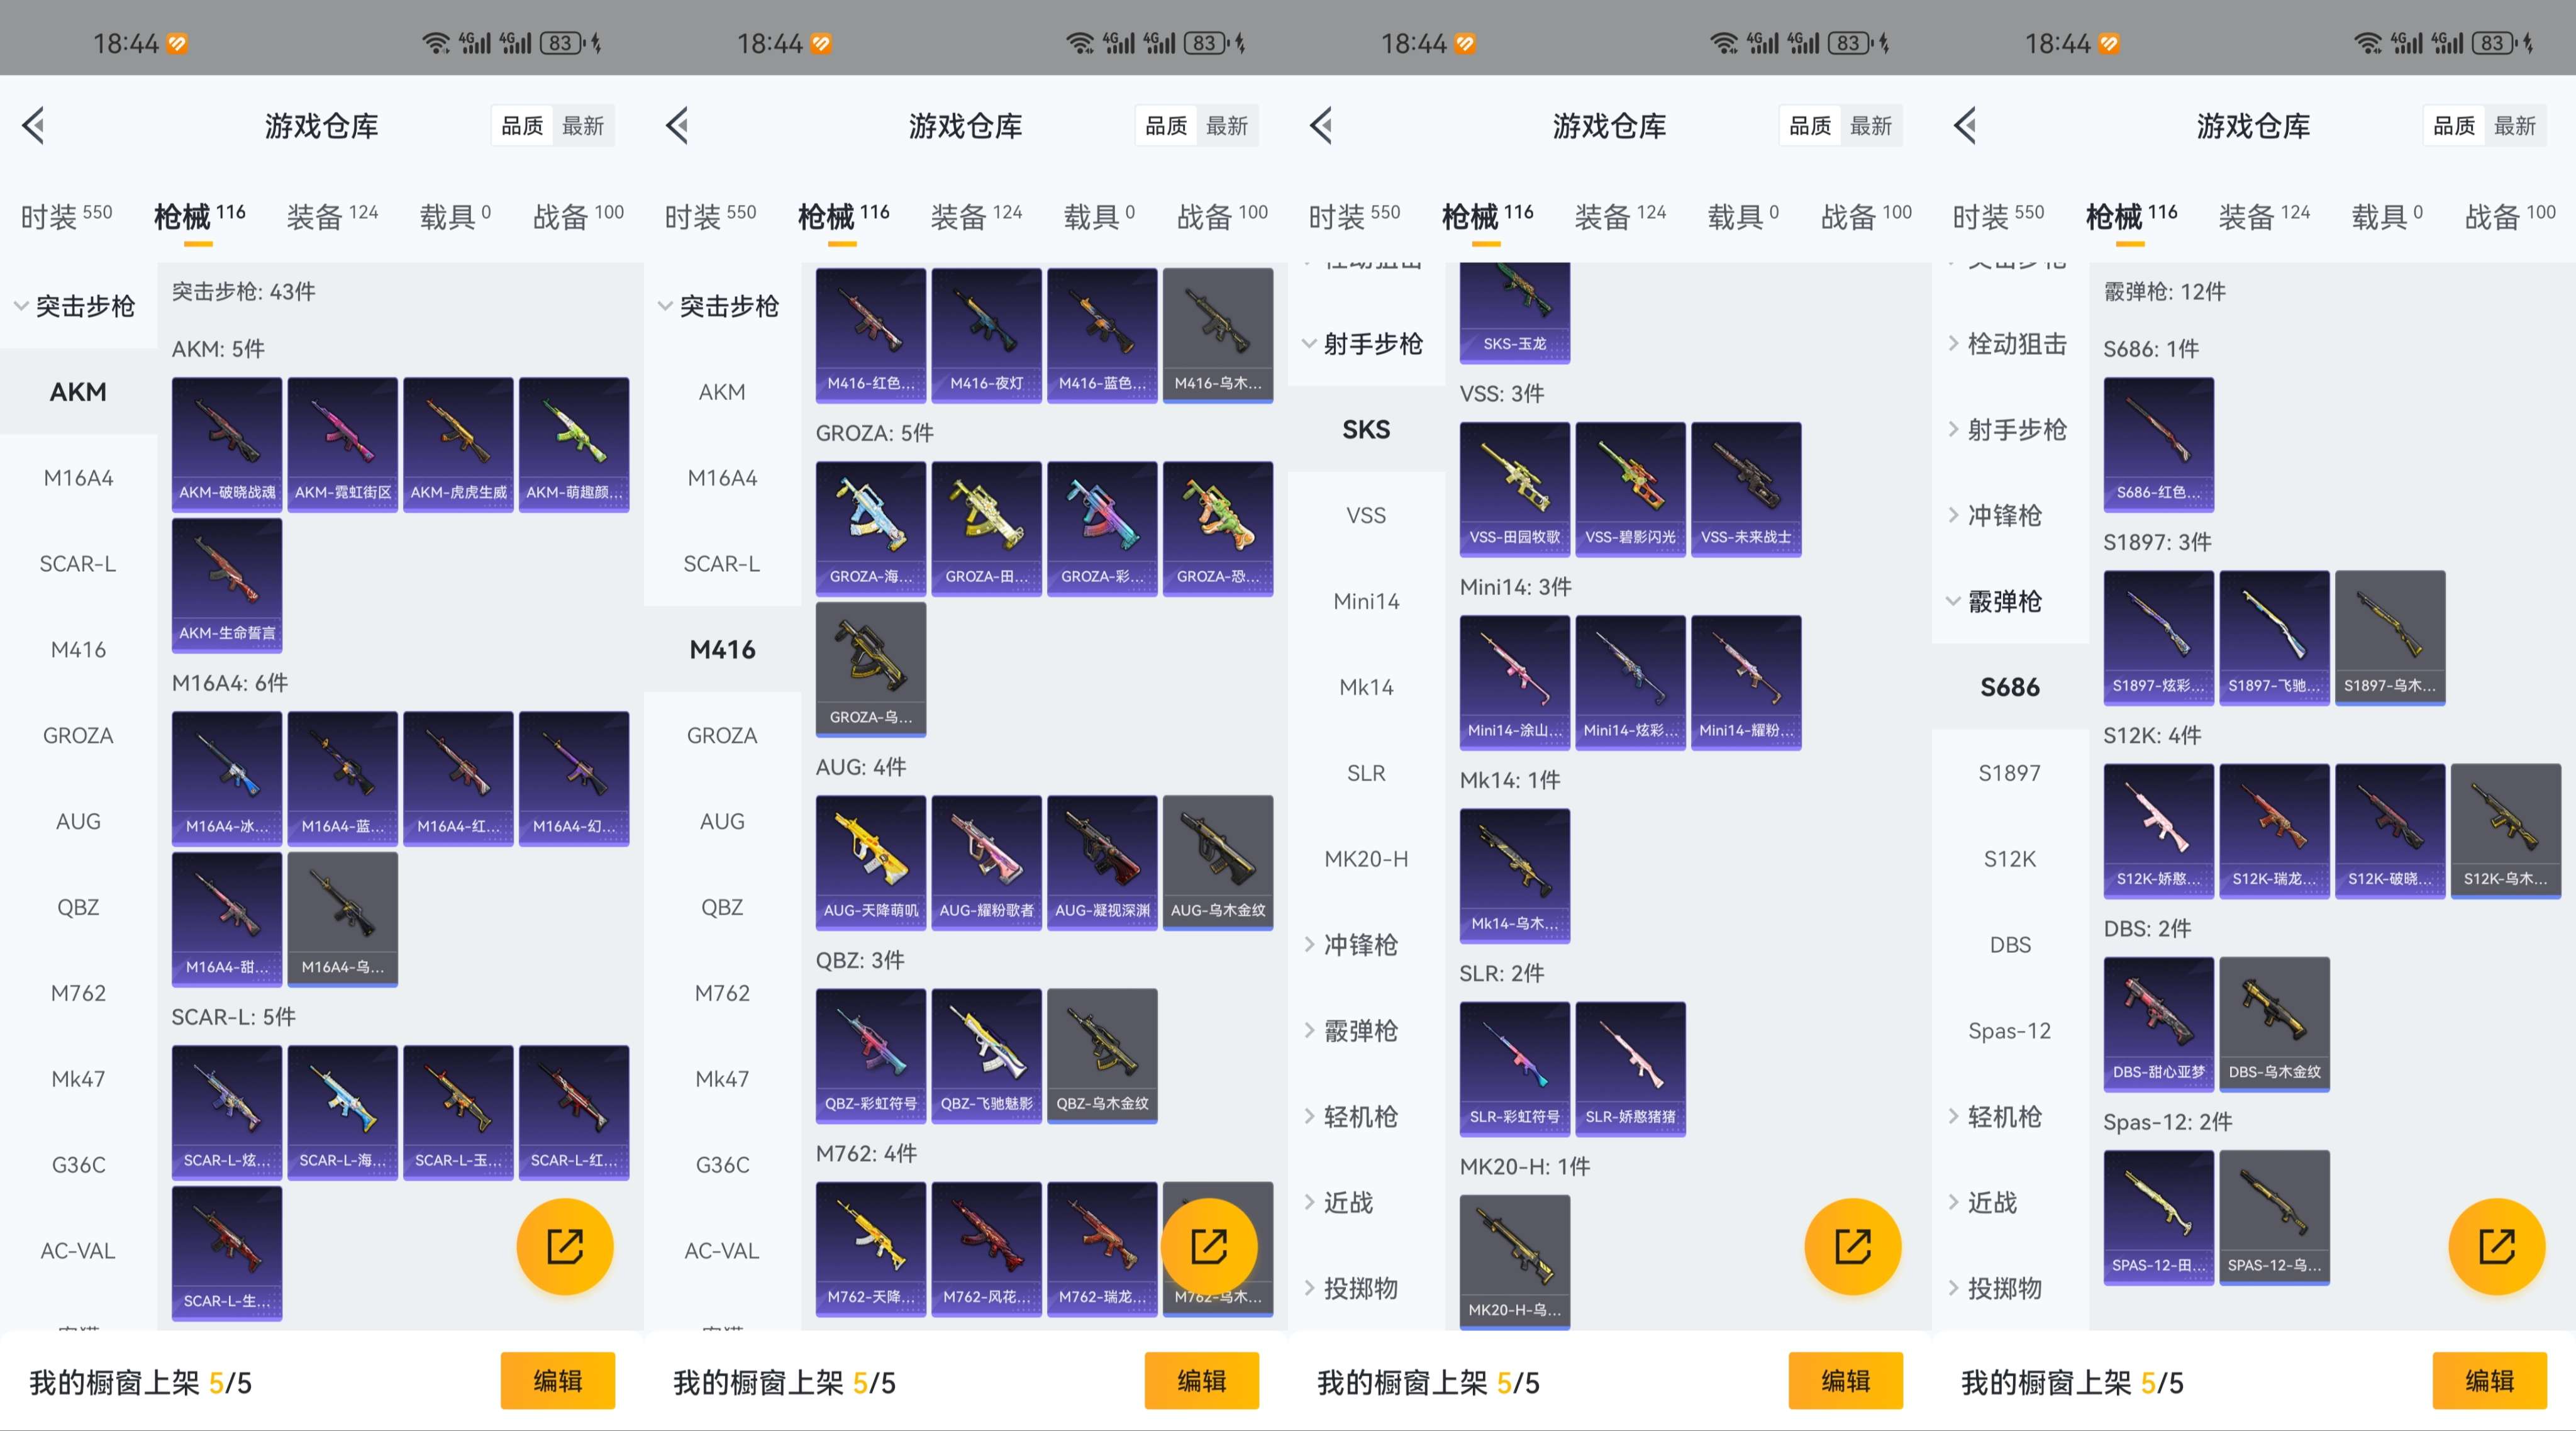
Task: Select the QBZ-飞驰魅影 skin
Action: (x=987, y=1055)
